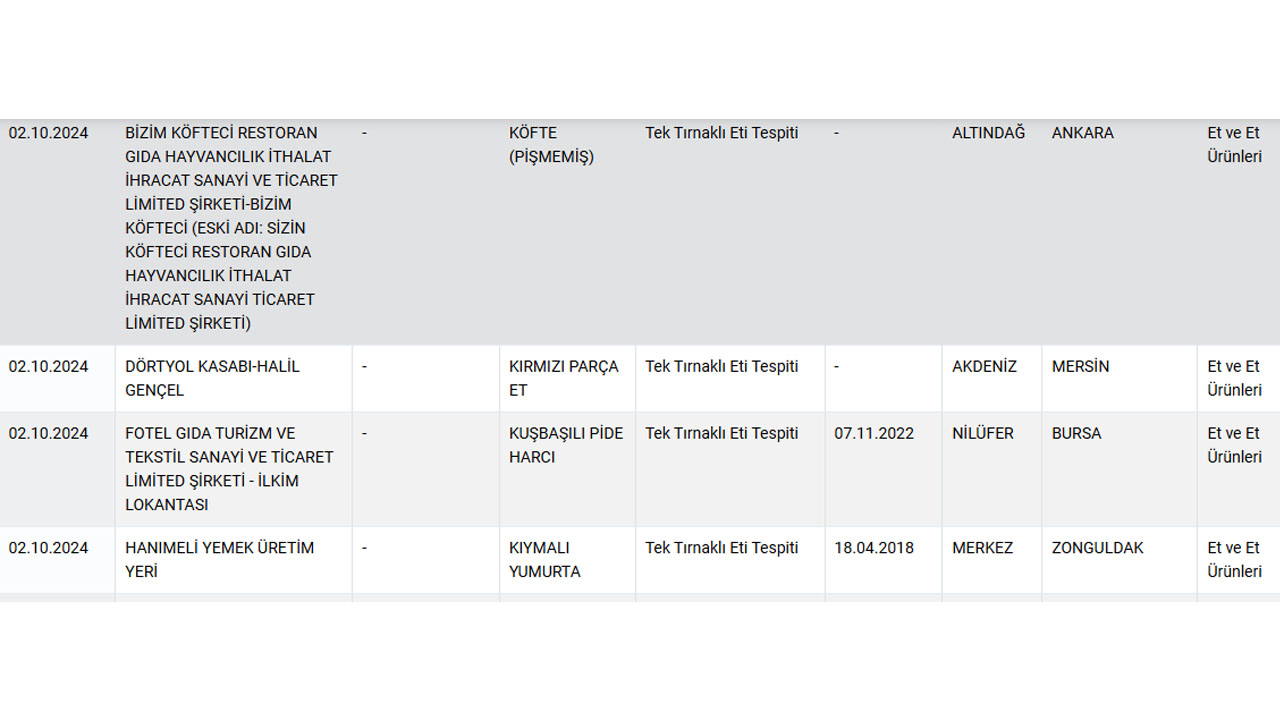This screenshot has height=720, width=1280.
Task: Click the BURSA province cell
Action: coord(1076,434)
